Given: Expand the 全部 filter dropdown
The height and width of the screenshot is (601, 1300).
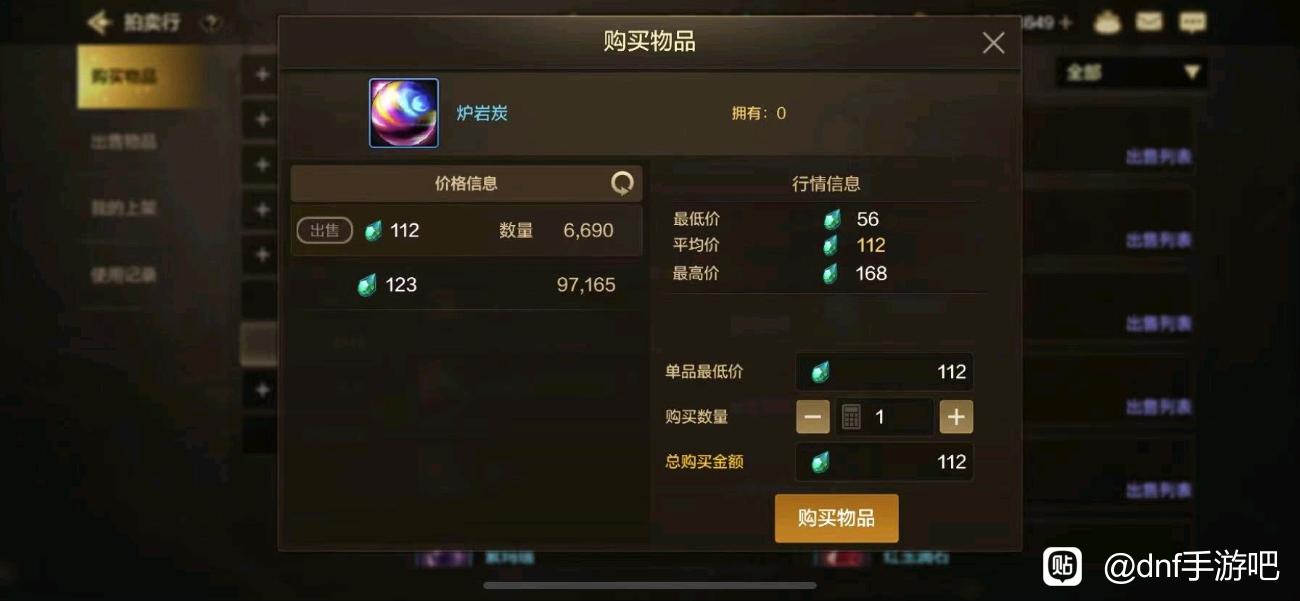Looking at the screenshot, I should pos(1132,72).
